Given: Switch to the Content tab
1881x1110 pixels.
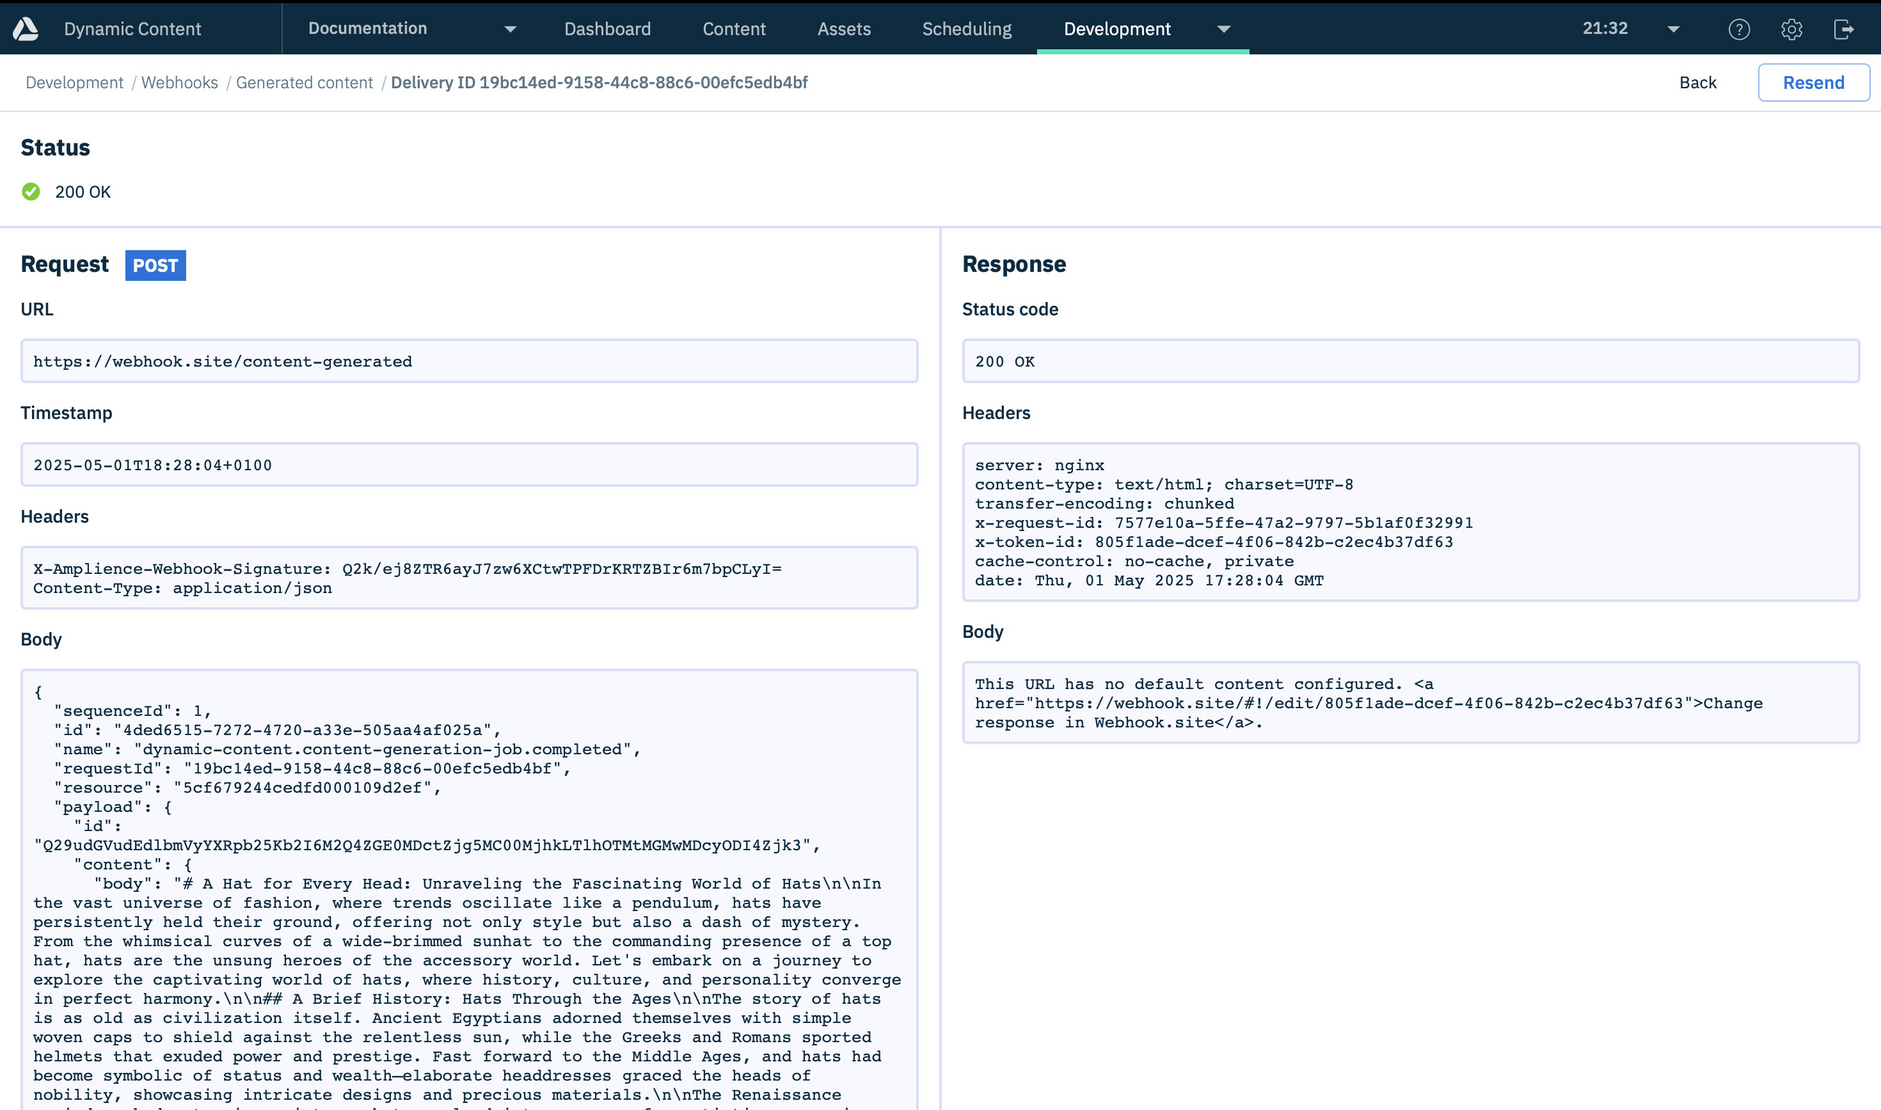Looking at the screenshot, I should pos(734,29).
